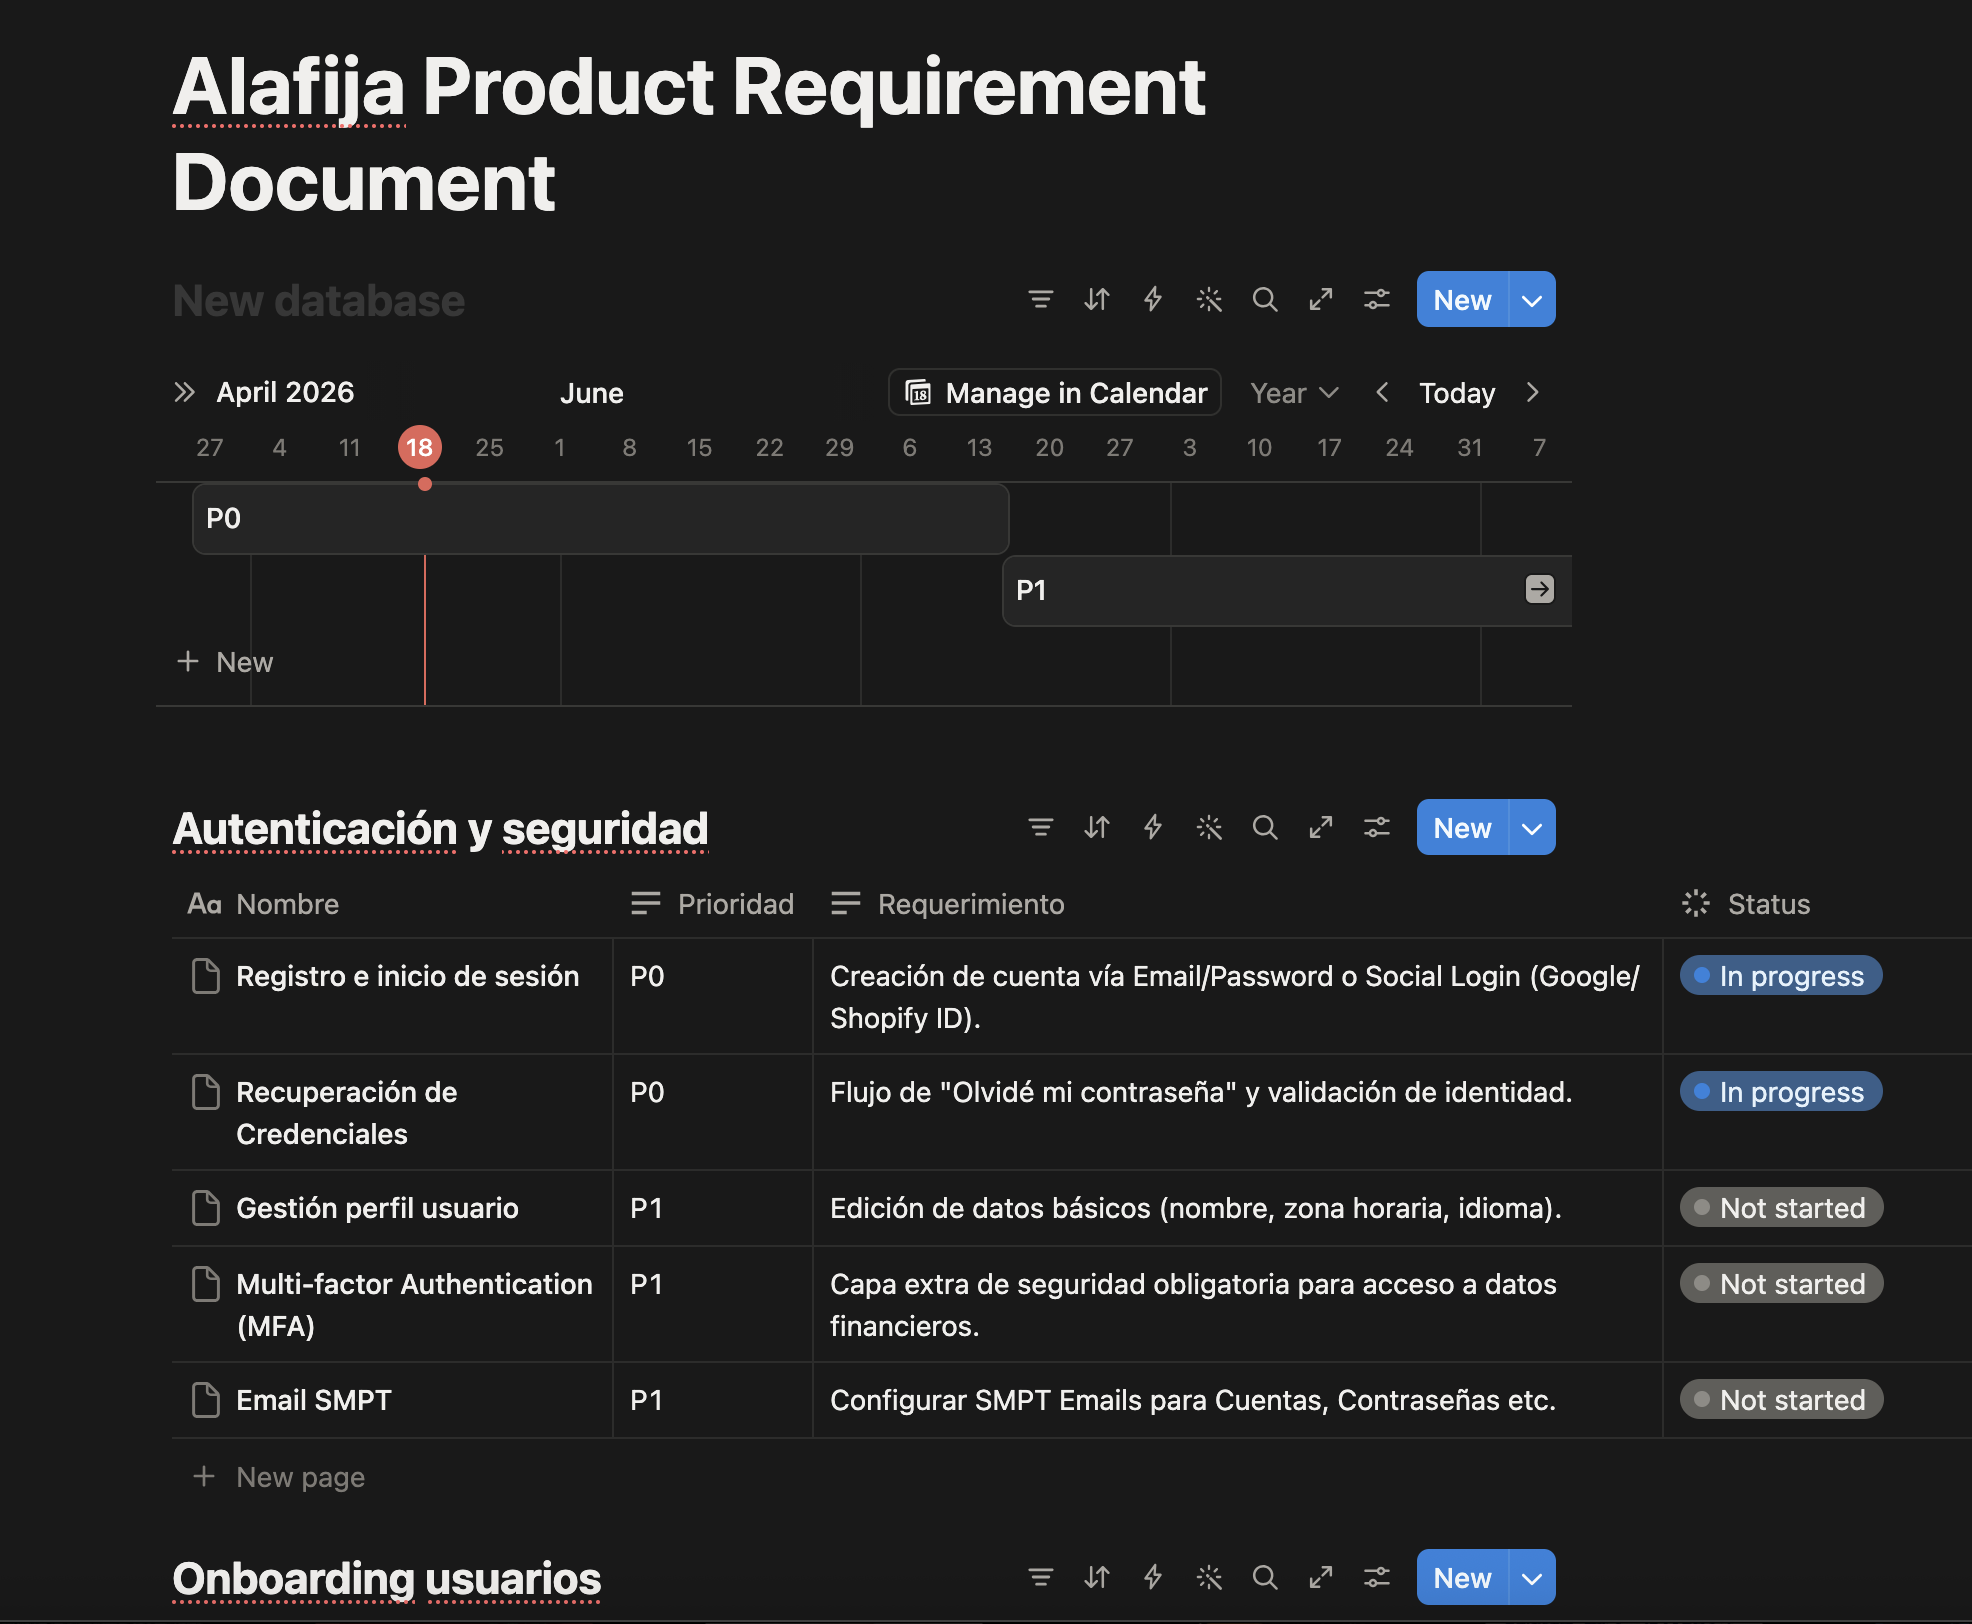The image size is (1972, 1624).
Task: Open New database as full page
Action: tap(1321, 299)
